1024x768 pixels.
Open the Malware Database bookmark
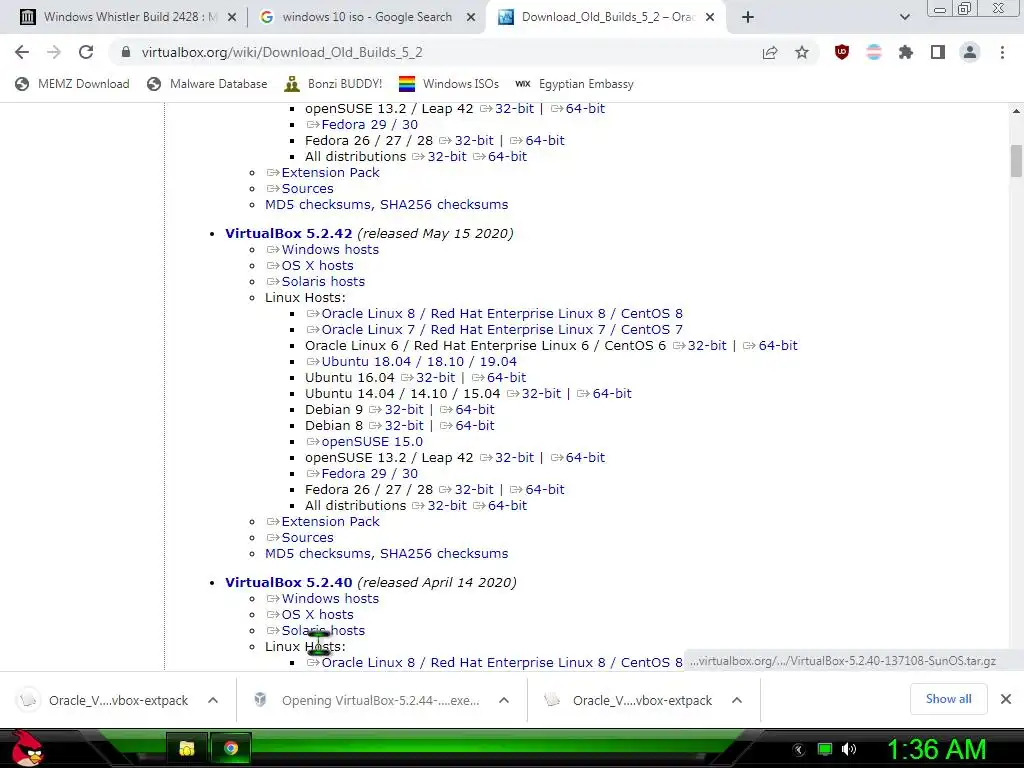[x=207, y=84]
